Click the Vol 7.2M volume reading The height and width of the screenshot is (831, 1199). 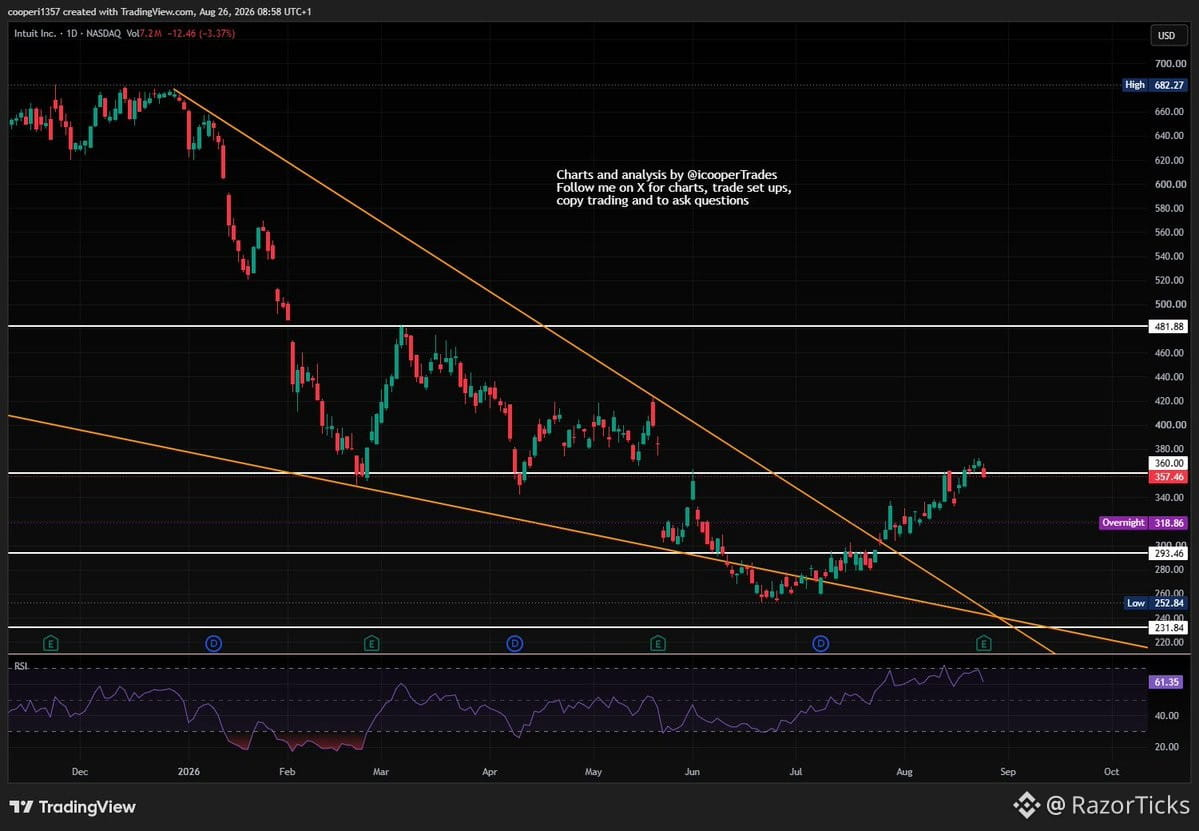click(x=144, y=34)
